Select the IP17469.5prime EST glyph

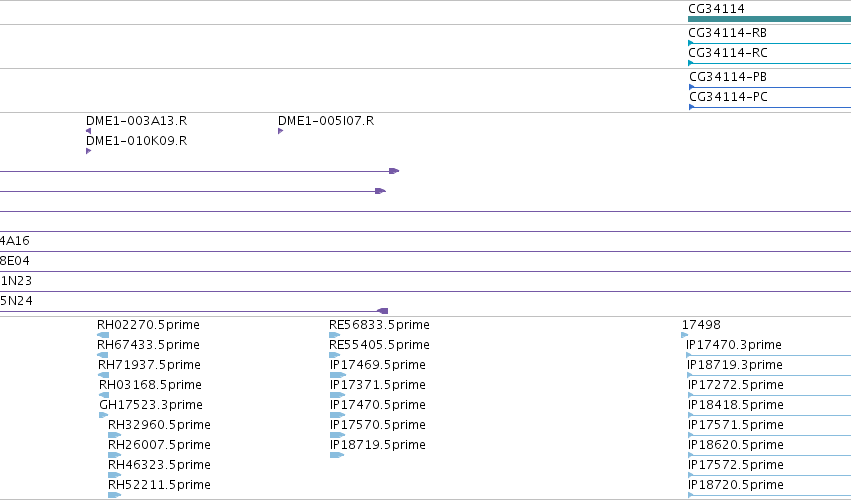tap(338, 375)
